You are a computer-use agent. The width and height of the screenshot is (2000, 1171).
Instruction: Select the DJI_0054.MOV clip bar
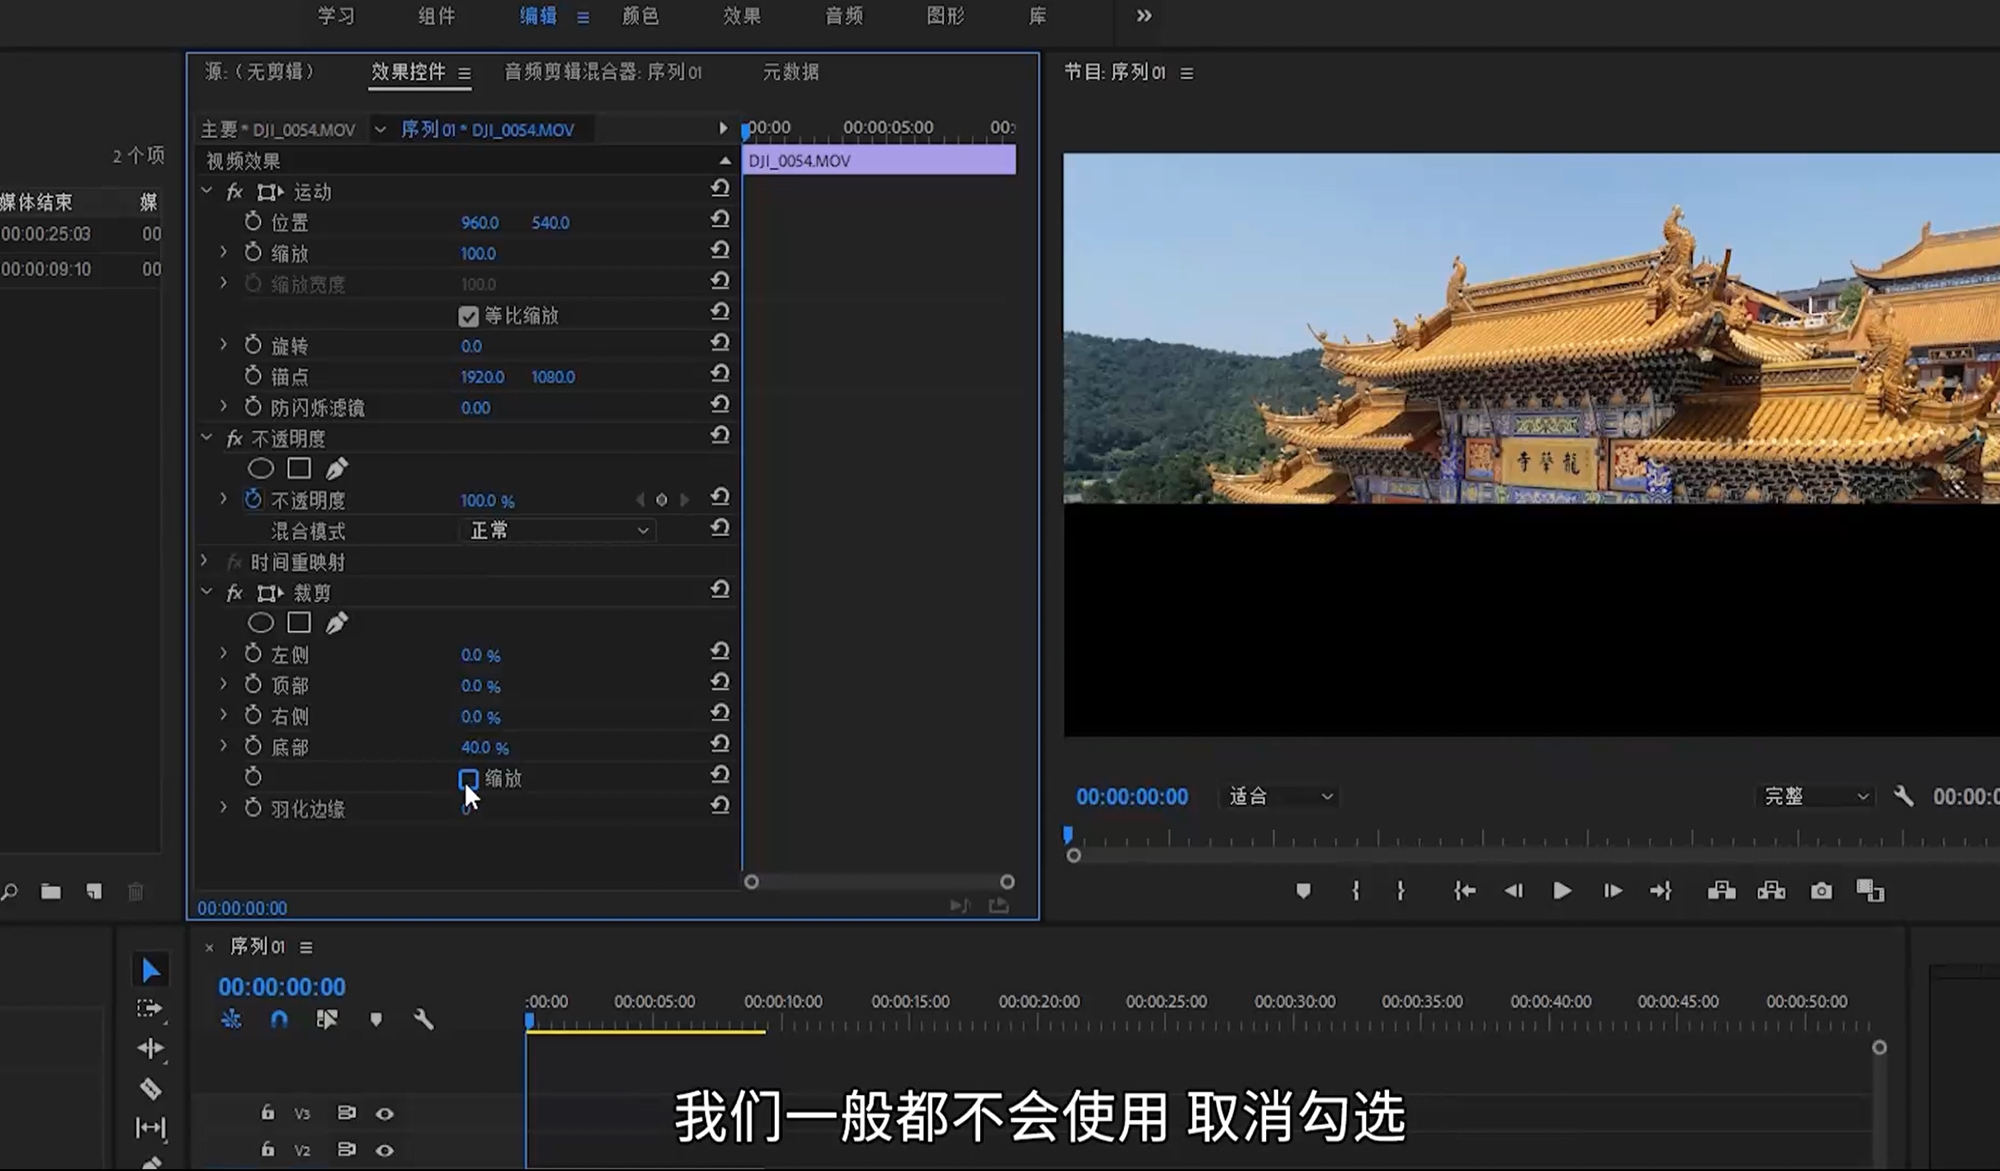(x=879, y=160)
